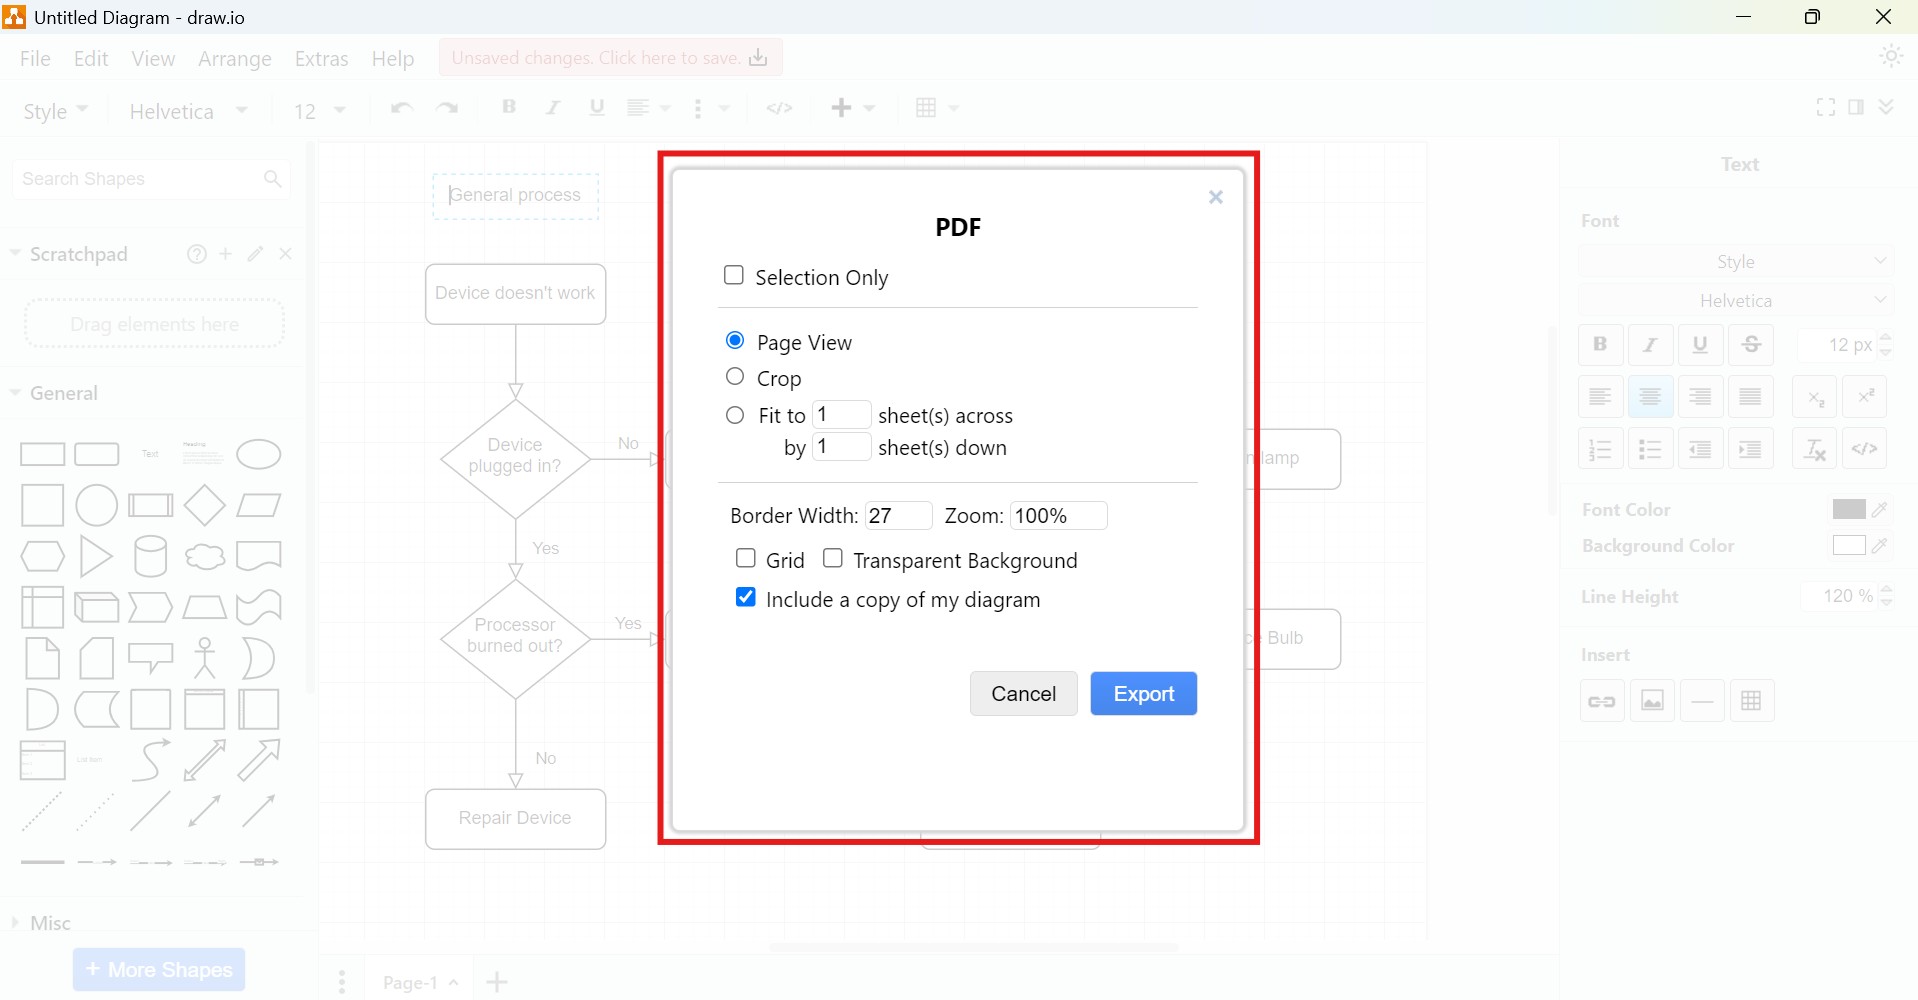1918x1000 pixels.
Task: Open the Helvetica font dropdown
Action: point(1737,300)
